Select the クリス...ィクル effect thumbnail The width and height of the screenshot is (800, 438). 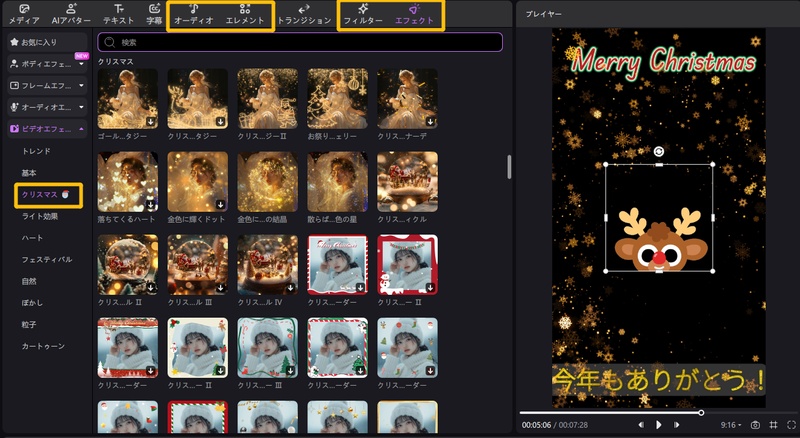(407, 181)
